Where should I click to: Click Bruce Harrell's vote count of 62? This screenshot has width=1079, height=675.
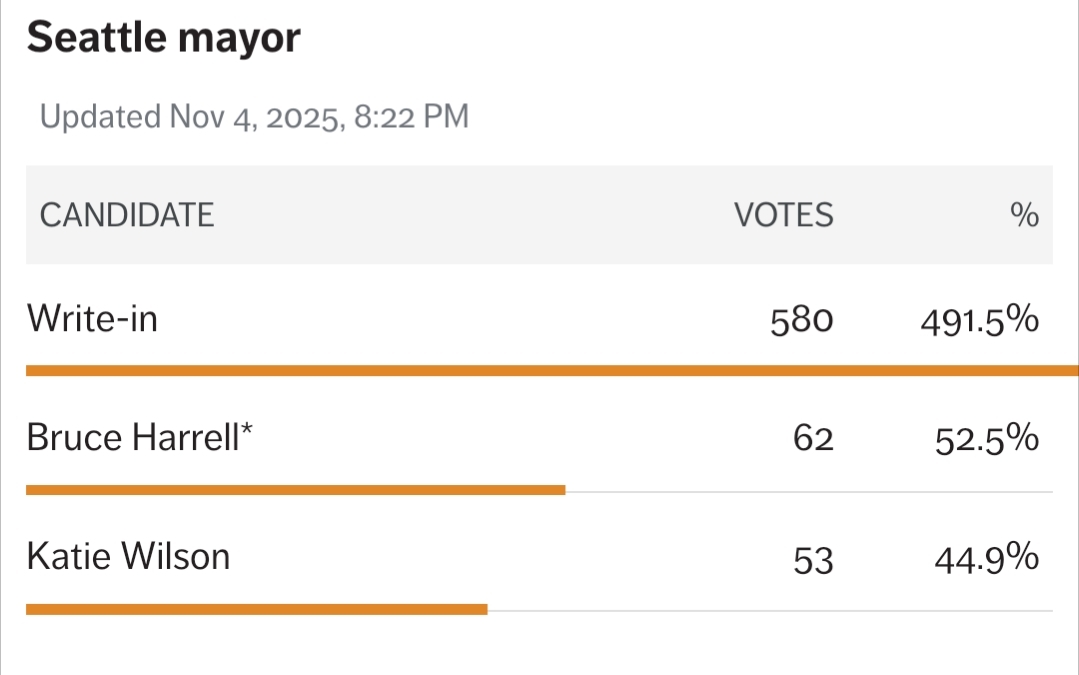pyautogui.click(x=813, y=440)
